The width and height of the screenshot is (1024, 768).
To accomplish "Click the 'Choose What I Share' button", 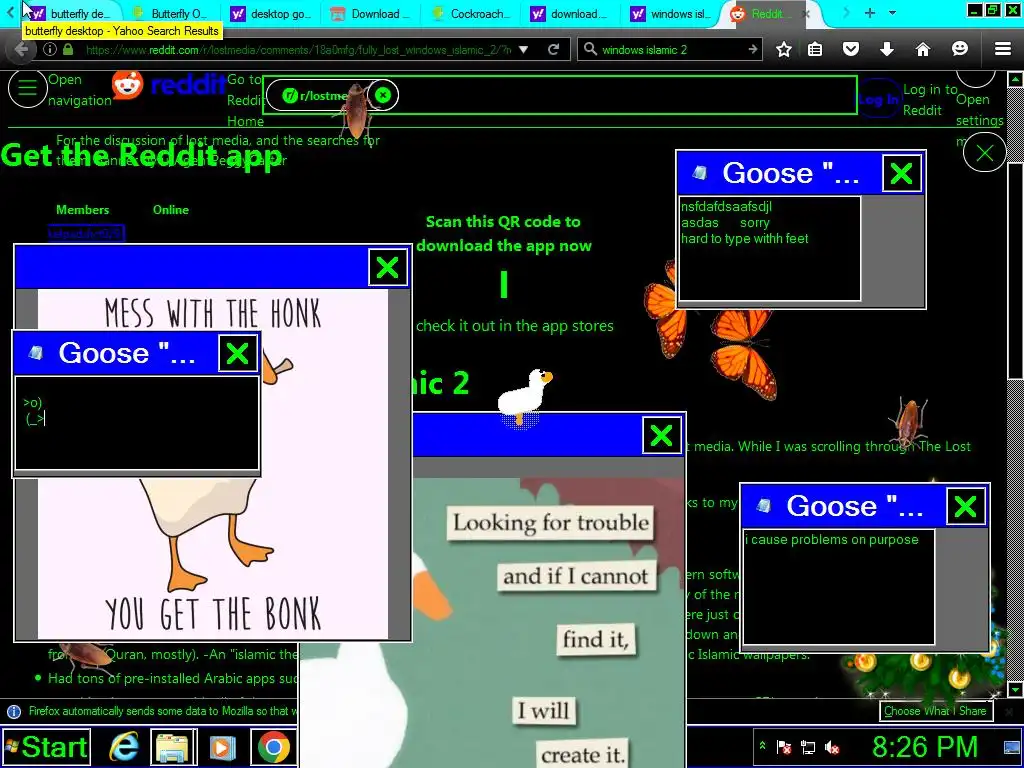I will coord(935,711).
